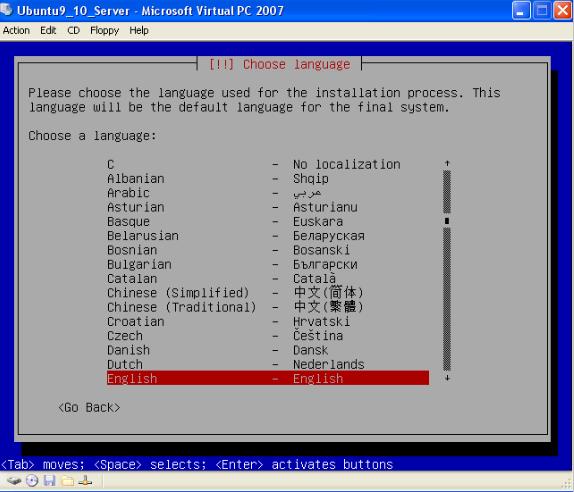Viewport: 574px width, 492px height.
Task: Select Albanian from the language list
Action: tap(268, 179)
